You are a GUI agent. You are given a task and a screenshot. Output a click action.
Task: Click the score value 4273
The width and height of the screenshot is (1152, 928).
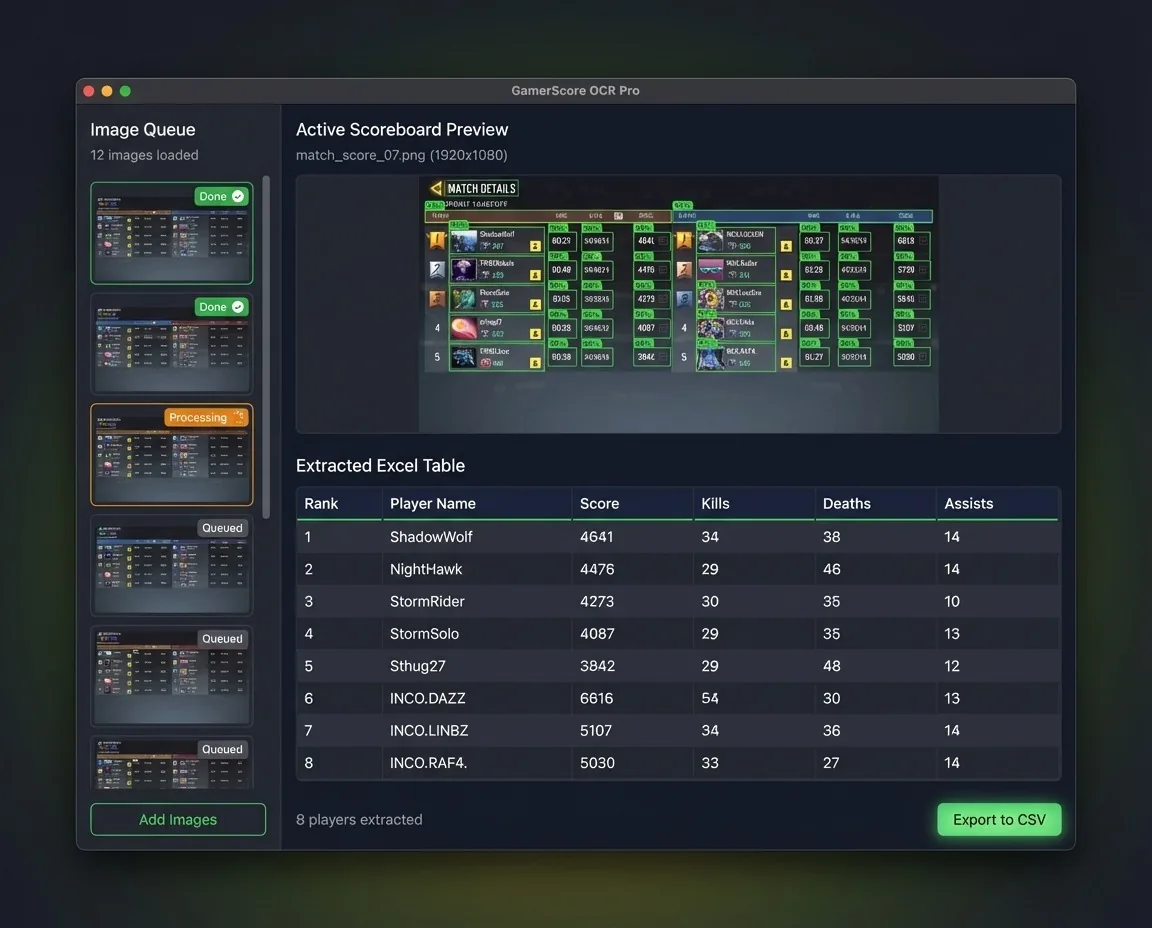tap(597, 601)
